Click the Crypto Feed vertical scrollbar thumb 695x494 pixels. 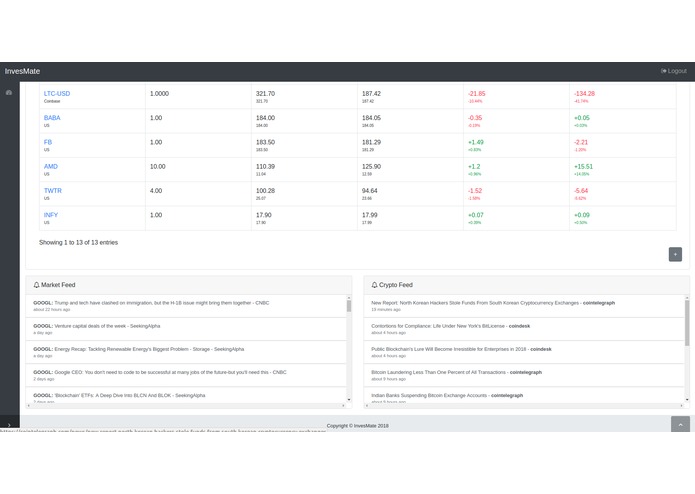click(x=687, y=323)
